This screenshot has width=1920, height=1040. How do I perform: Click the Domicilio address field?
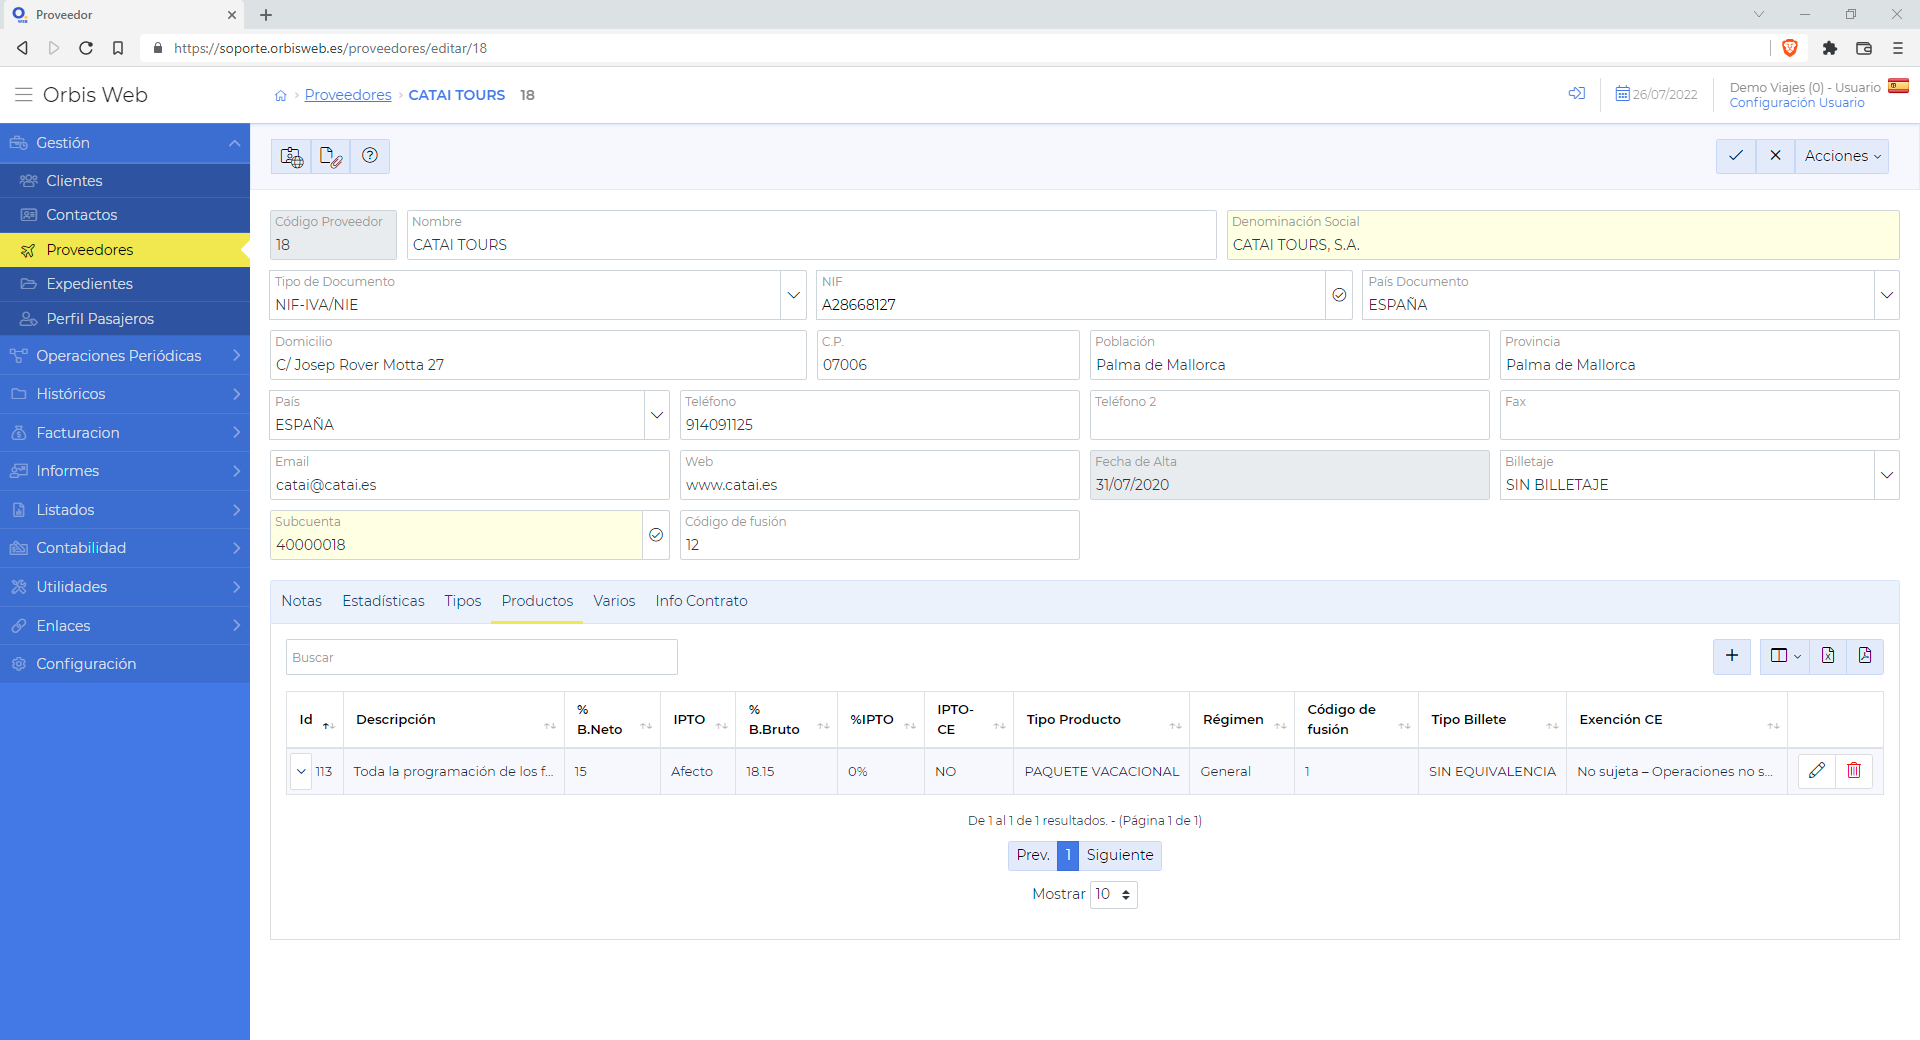(538, 355)
